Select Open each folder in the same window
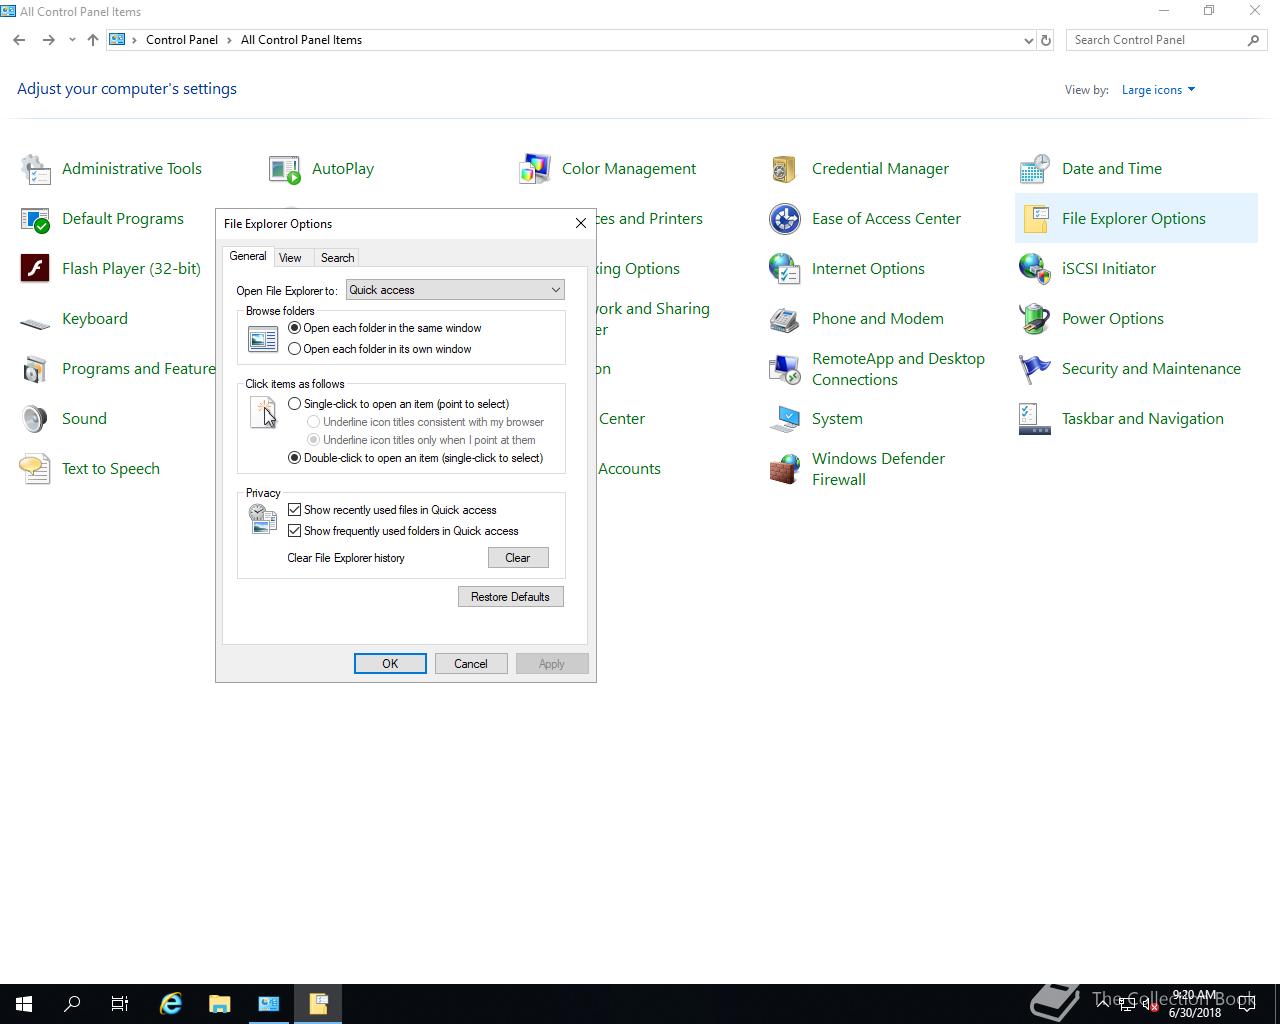The image size is (1280, 1024). [x=294, y=328]
